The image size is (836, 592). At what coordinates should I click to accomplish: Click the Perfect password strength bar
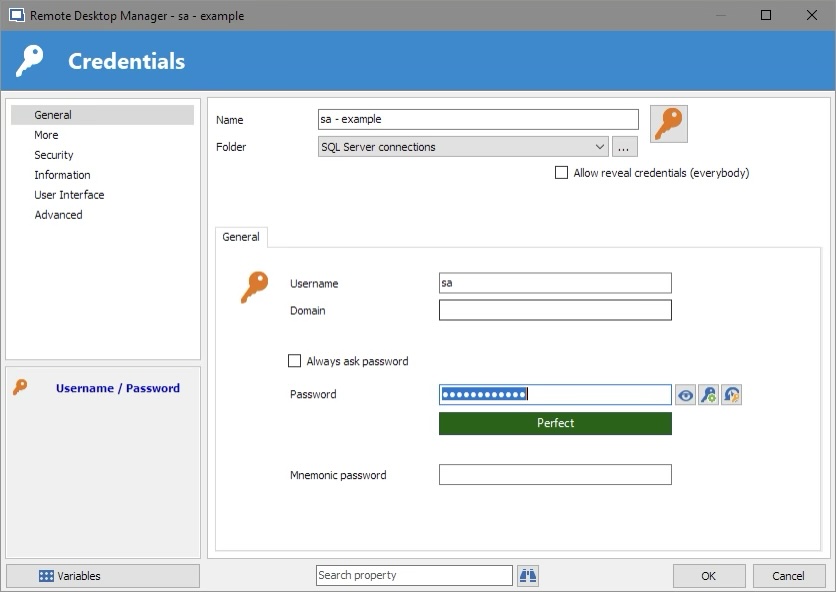[555, 423]
